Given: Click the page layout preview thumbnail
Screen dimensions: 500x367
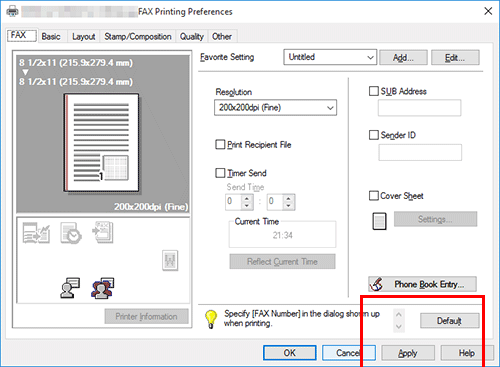Looking at the screenshot, I should pos(102,143).
